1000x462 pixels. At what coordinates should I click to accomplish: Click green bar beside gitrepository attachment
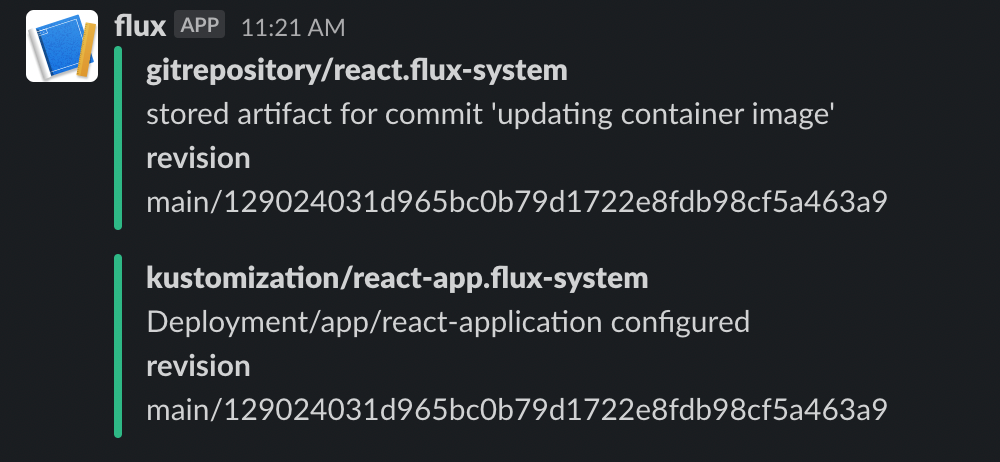[118, 138]
